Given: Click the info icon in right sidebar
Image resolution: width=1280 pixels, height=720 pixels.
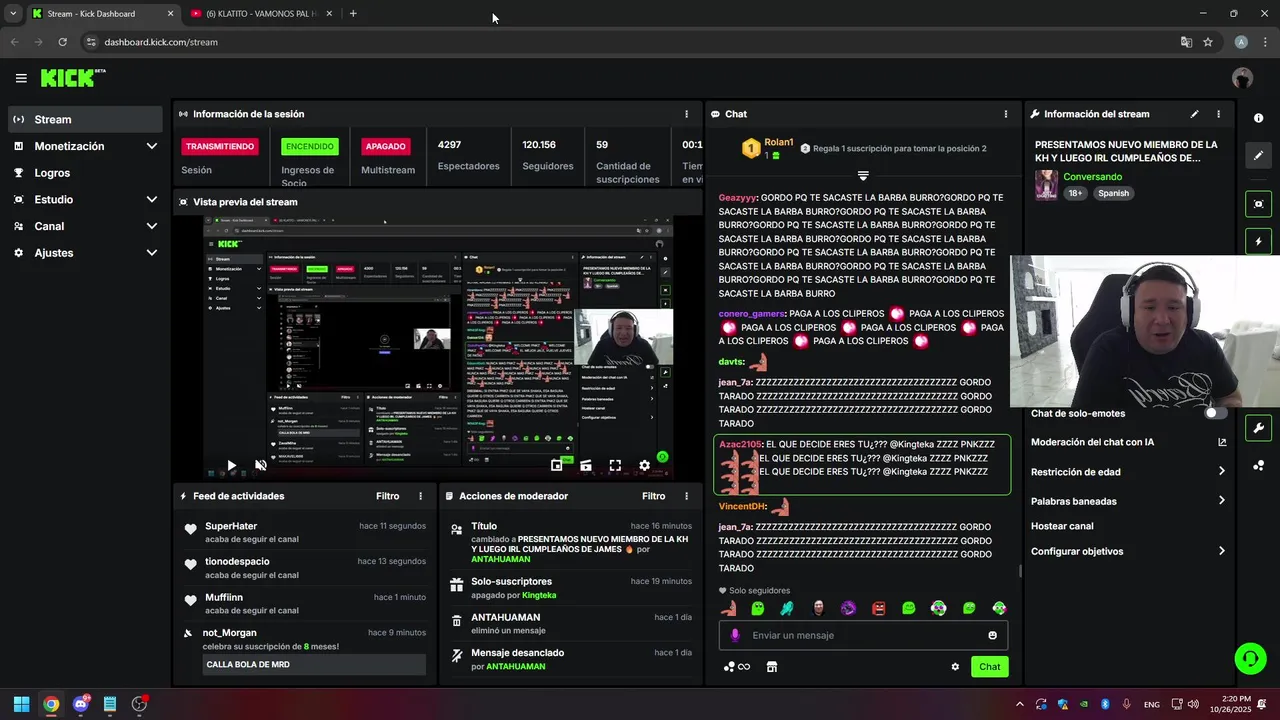Looking at the screenshot, I should (x=1258, y=118).
